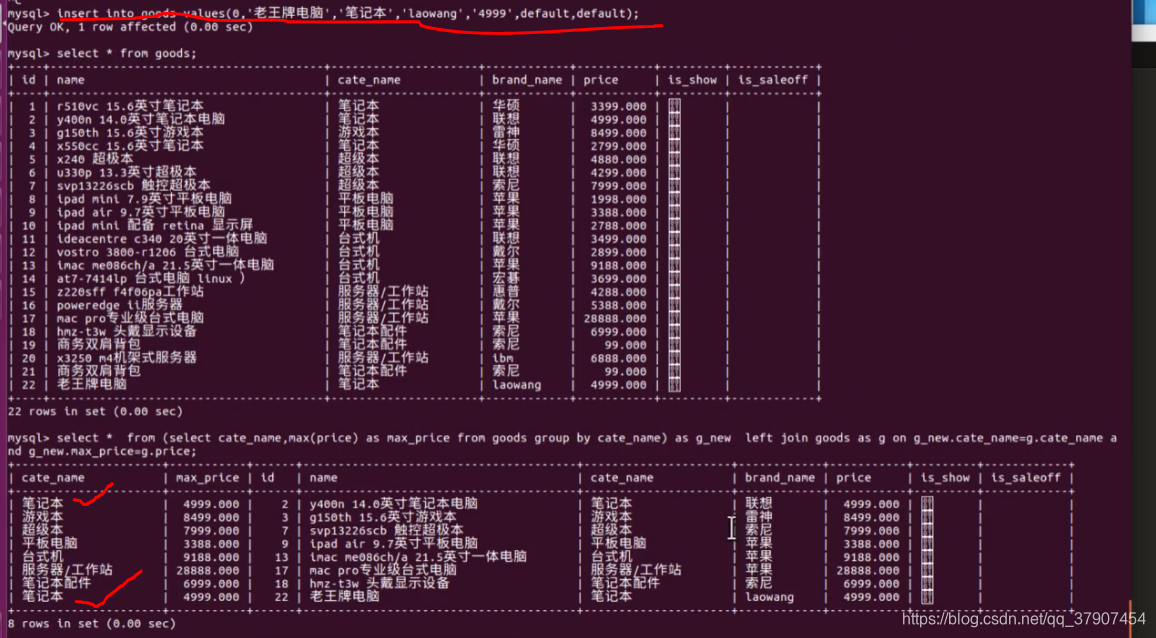1156x638 pixels.
Task: Click brand name 'ibm'
Action: 503,358
